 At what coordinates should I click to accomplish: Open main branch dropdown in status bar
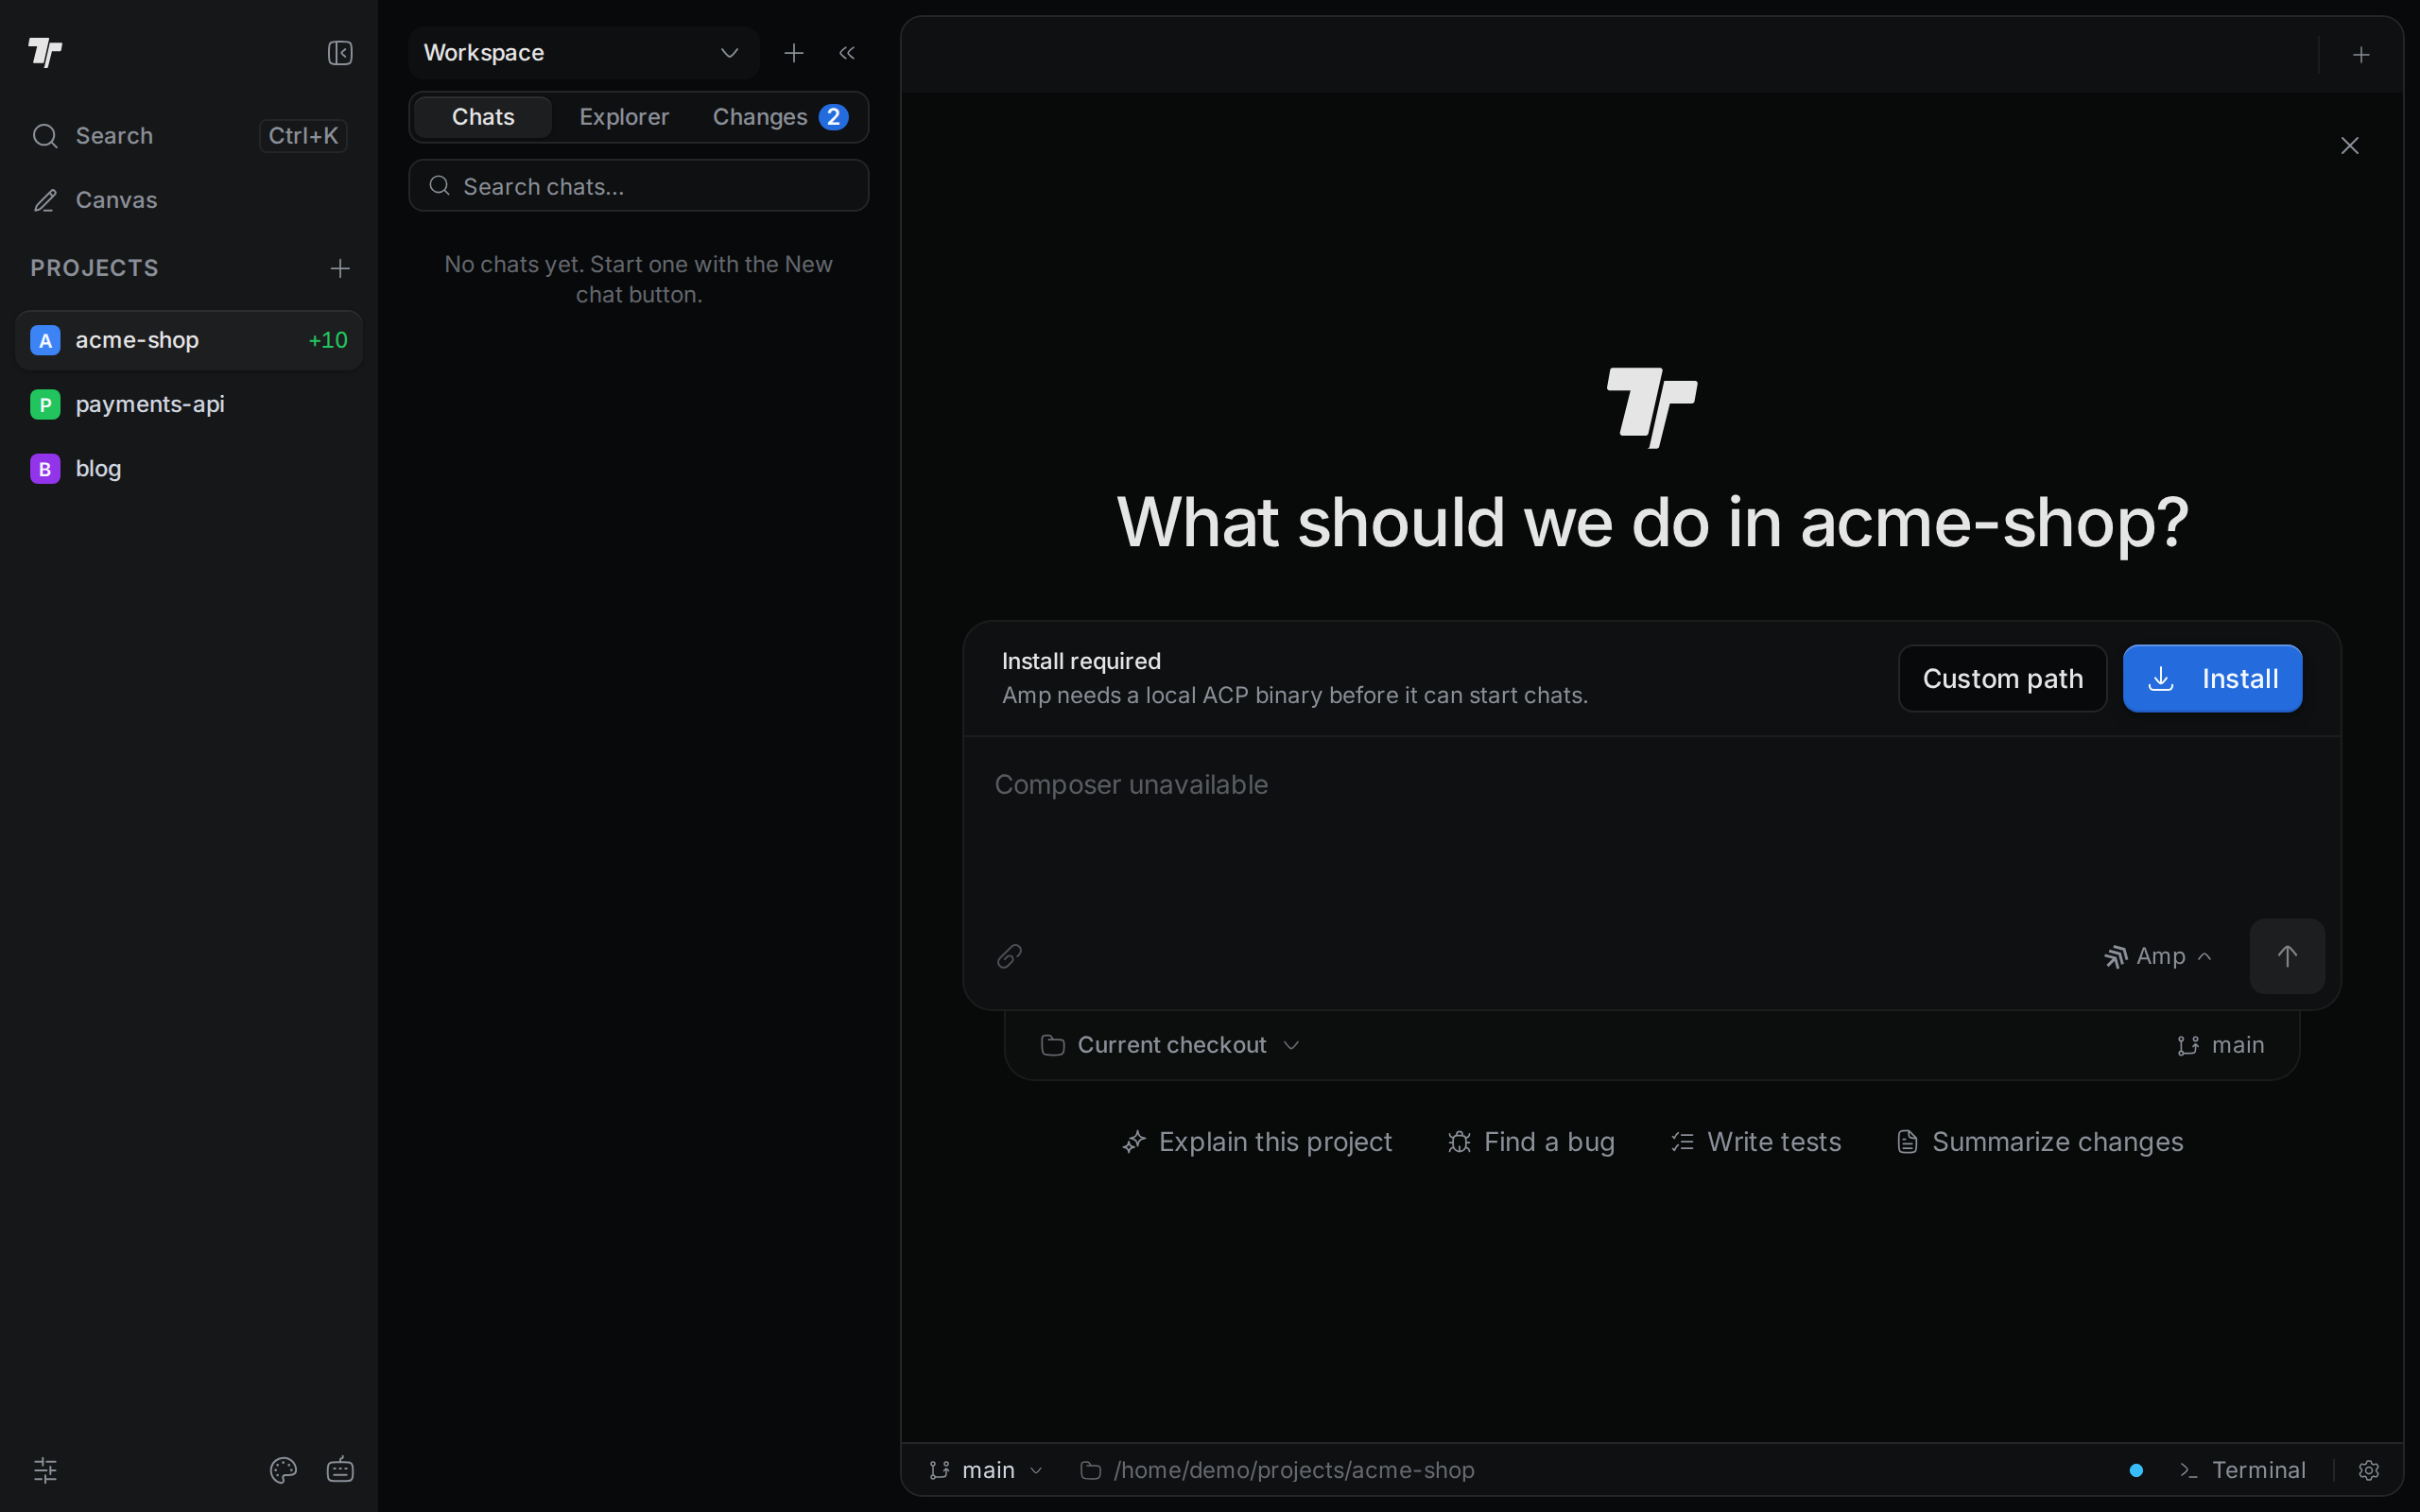click(986, 1470)
